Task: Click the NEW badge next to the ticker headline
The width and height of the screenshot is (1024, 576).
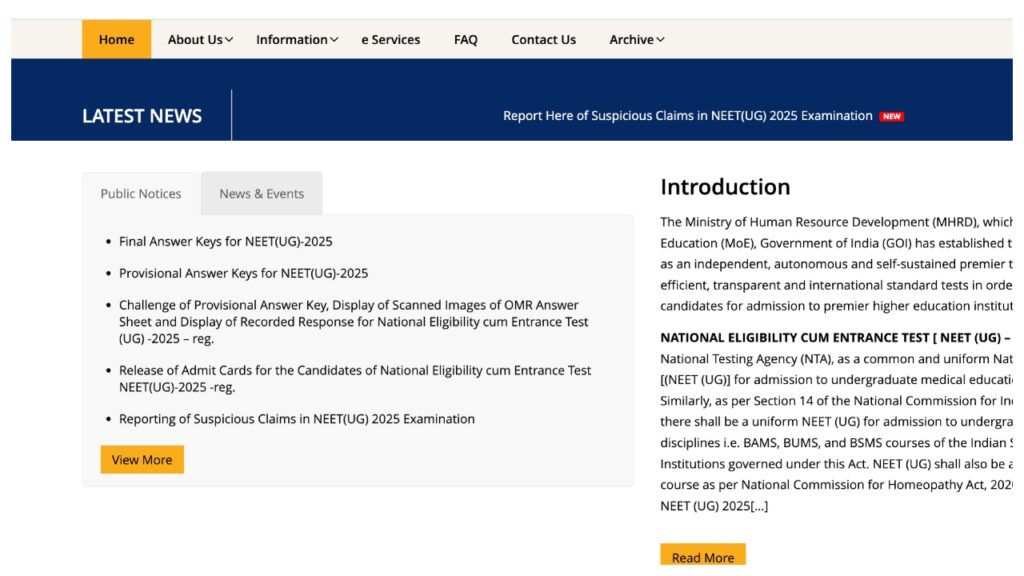Action: (891, 115)
